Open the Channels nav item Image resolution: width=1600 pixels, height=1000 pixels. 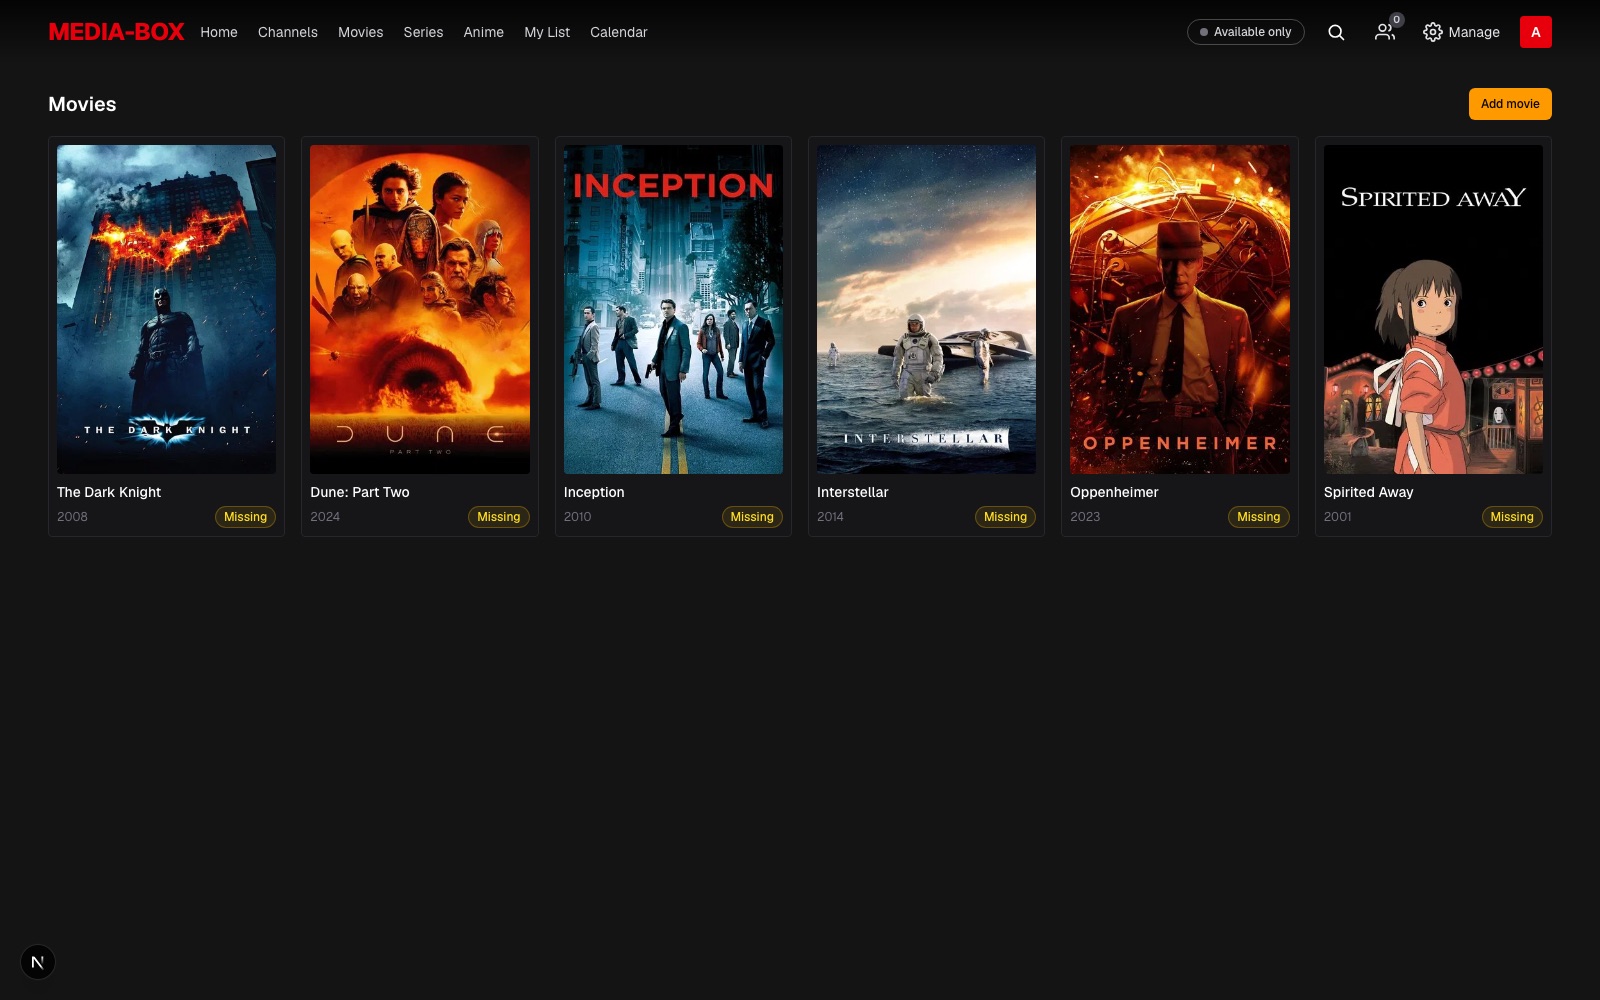pyautogui.click(x=288, y=32)
